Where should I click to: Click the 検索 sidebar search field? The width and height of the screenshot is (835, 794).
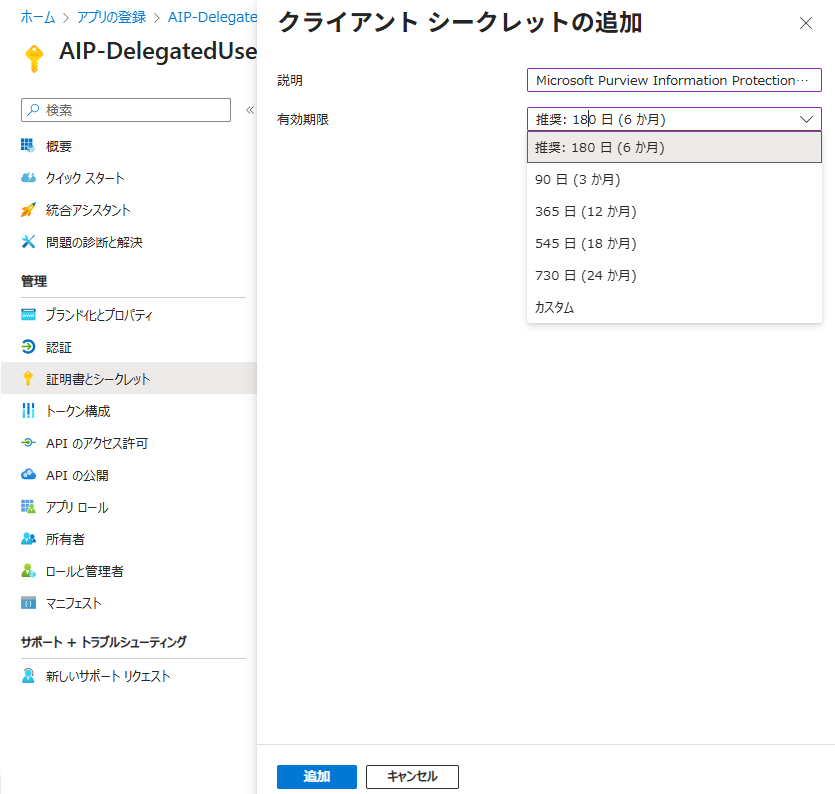[x=126, y=110]
